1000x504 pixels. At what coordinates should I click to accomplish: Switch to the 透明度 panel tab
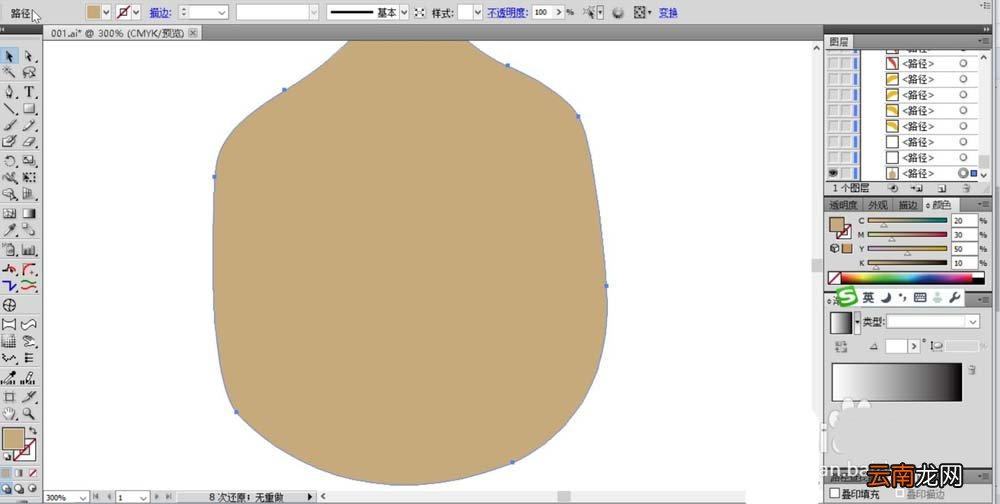[x=843, y=205]
